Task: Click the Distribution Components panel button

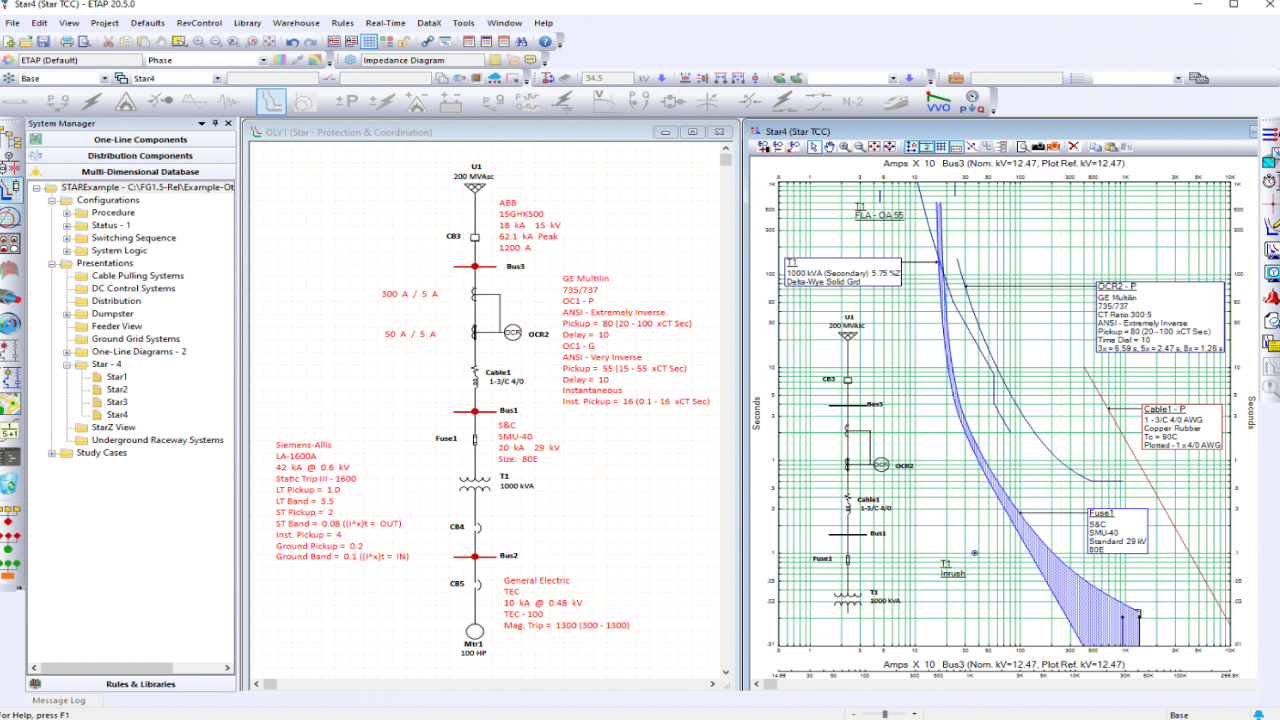Action: (x=140, y=156)
